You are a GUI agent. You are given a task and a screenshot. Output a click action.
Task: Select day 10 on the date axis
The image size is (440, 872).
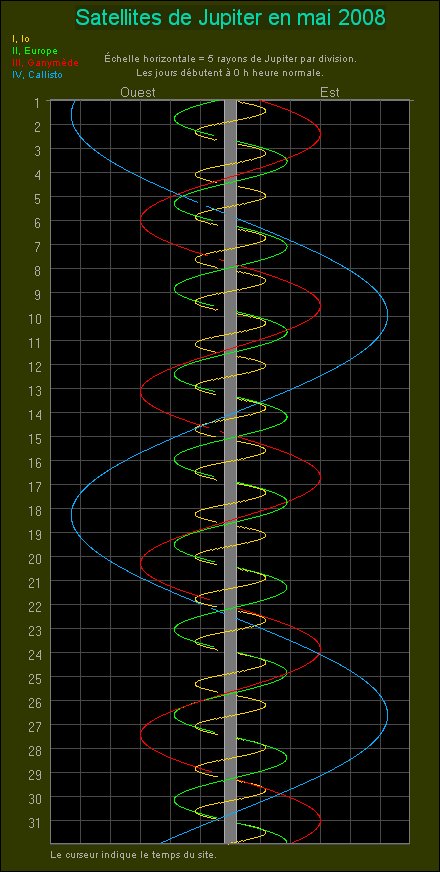coord(34,317)
